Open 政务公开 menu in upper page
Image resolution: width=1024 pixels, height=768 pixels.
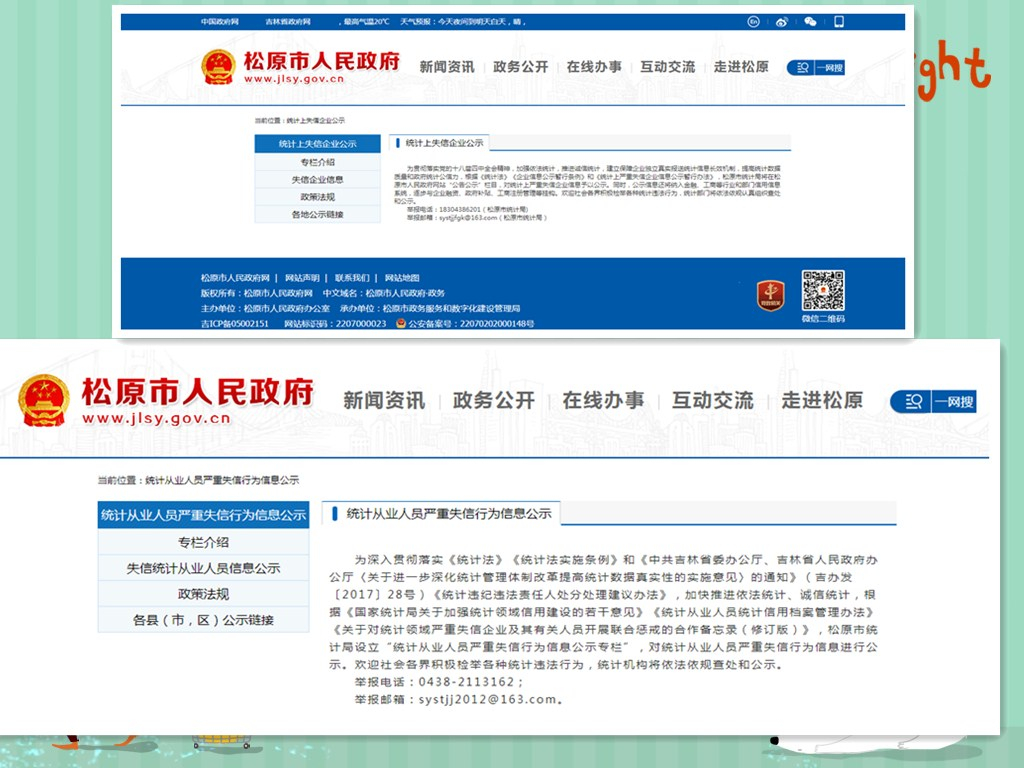520,67
